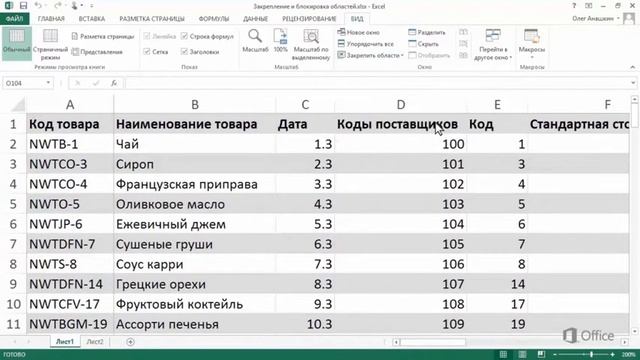Switch to Page Break Preview in status bar

coord(541,354)
